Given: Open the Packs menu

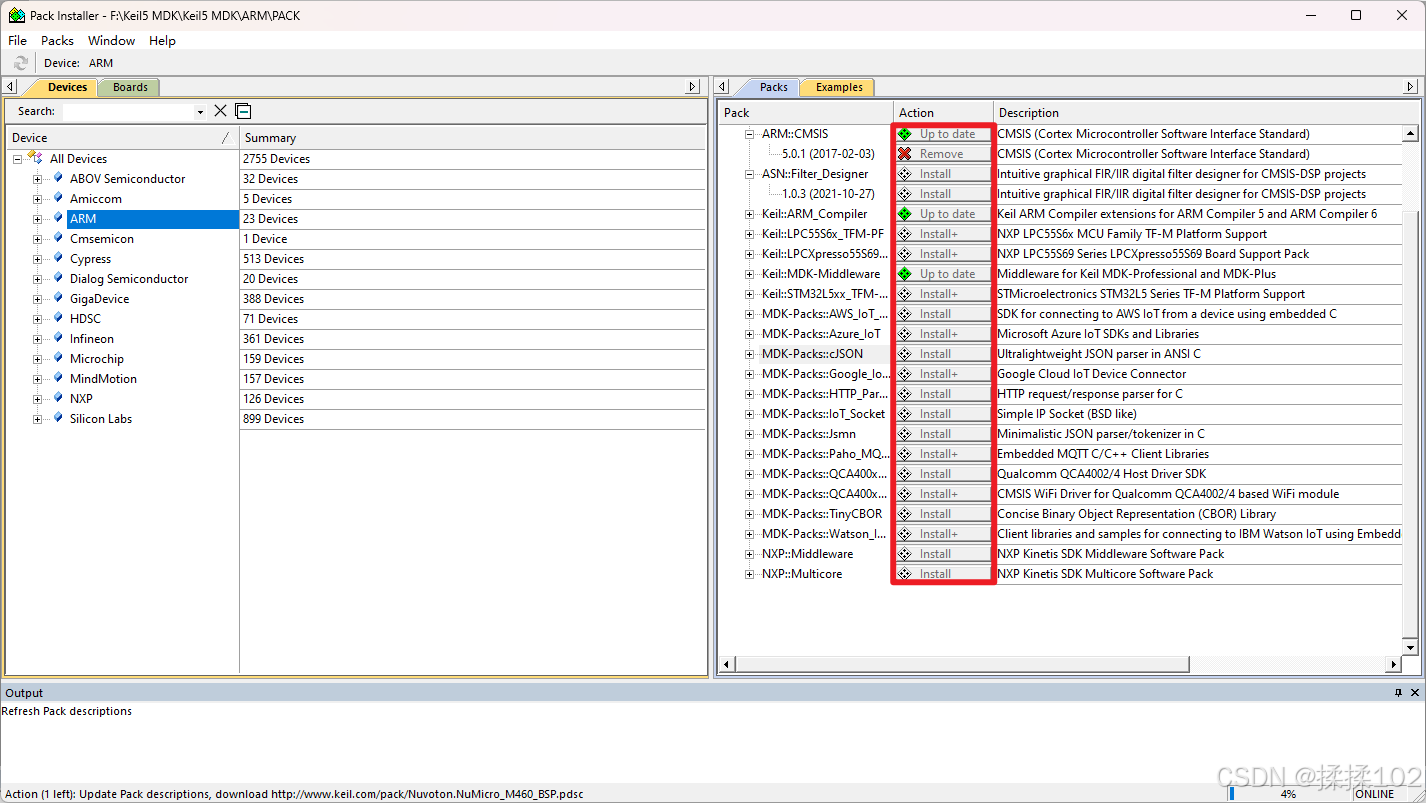Looking at the screenshot, I should tap(57, 41).
